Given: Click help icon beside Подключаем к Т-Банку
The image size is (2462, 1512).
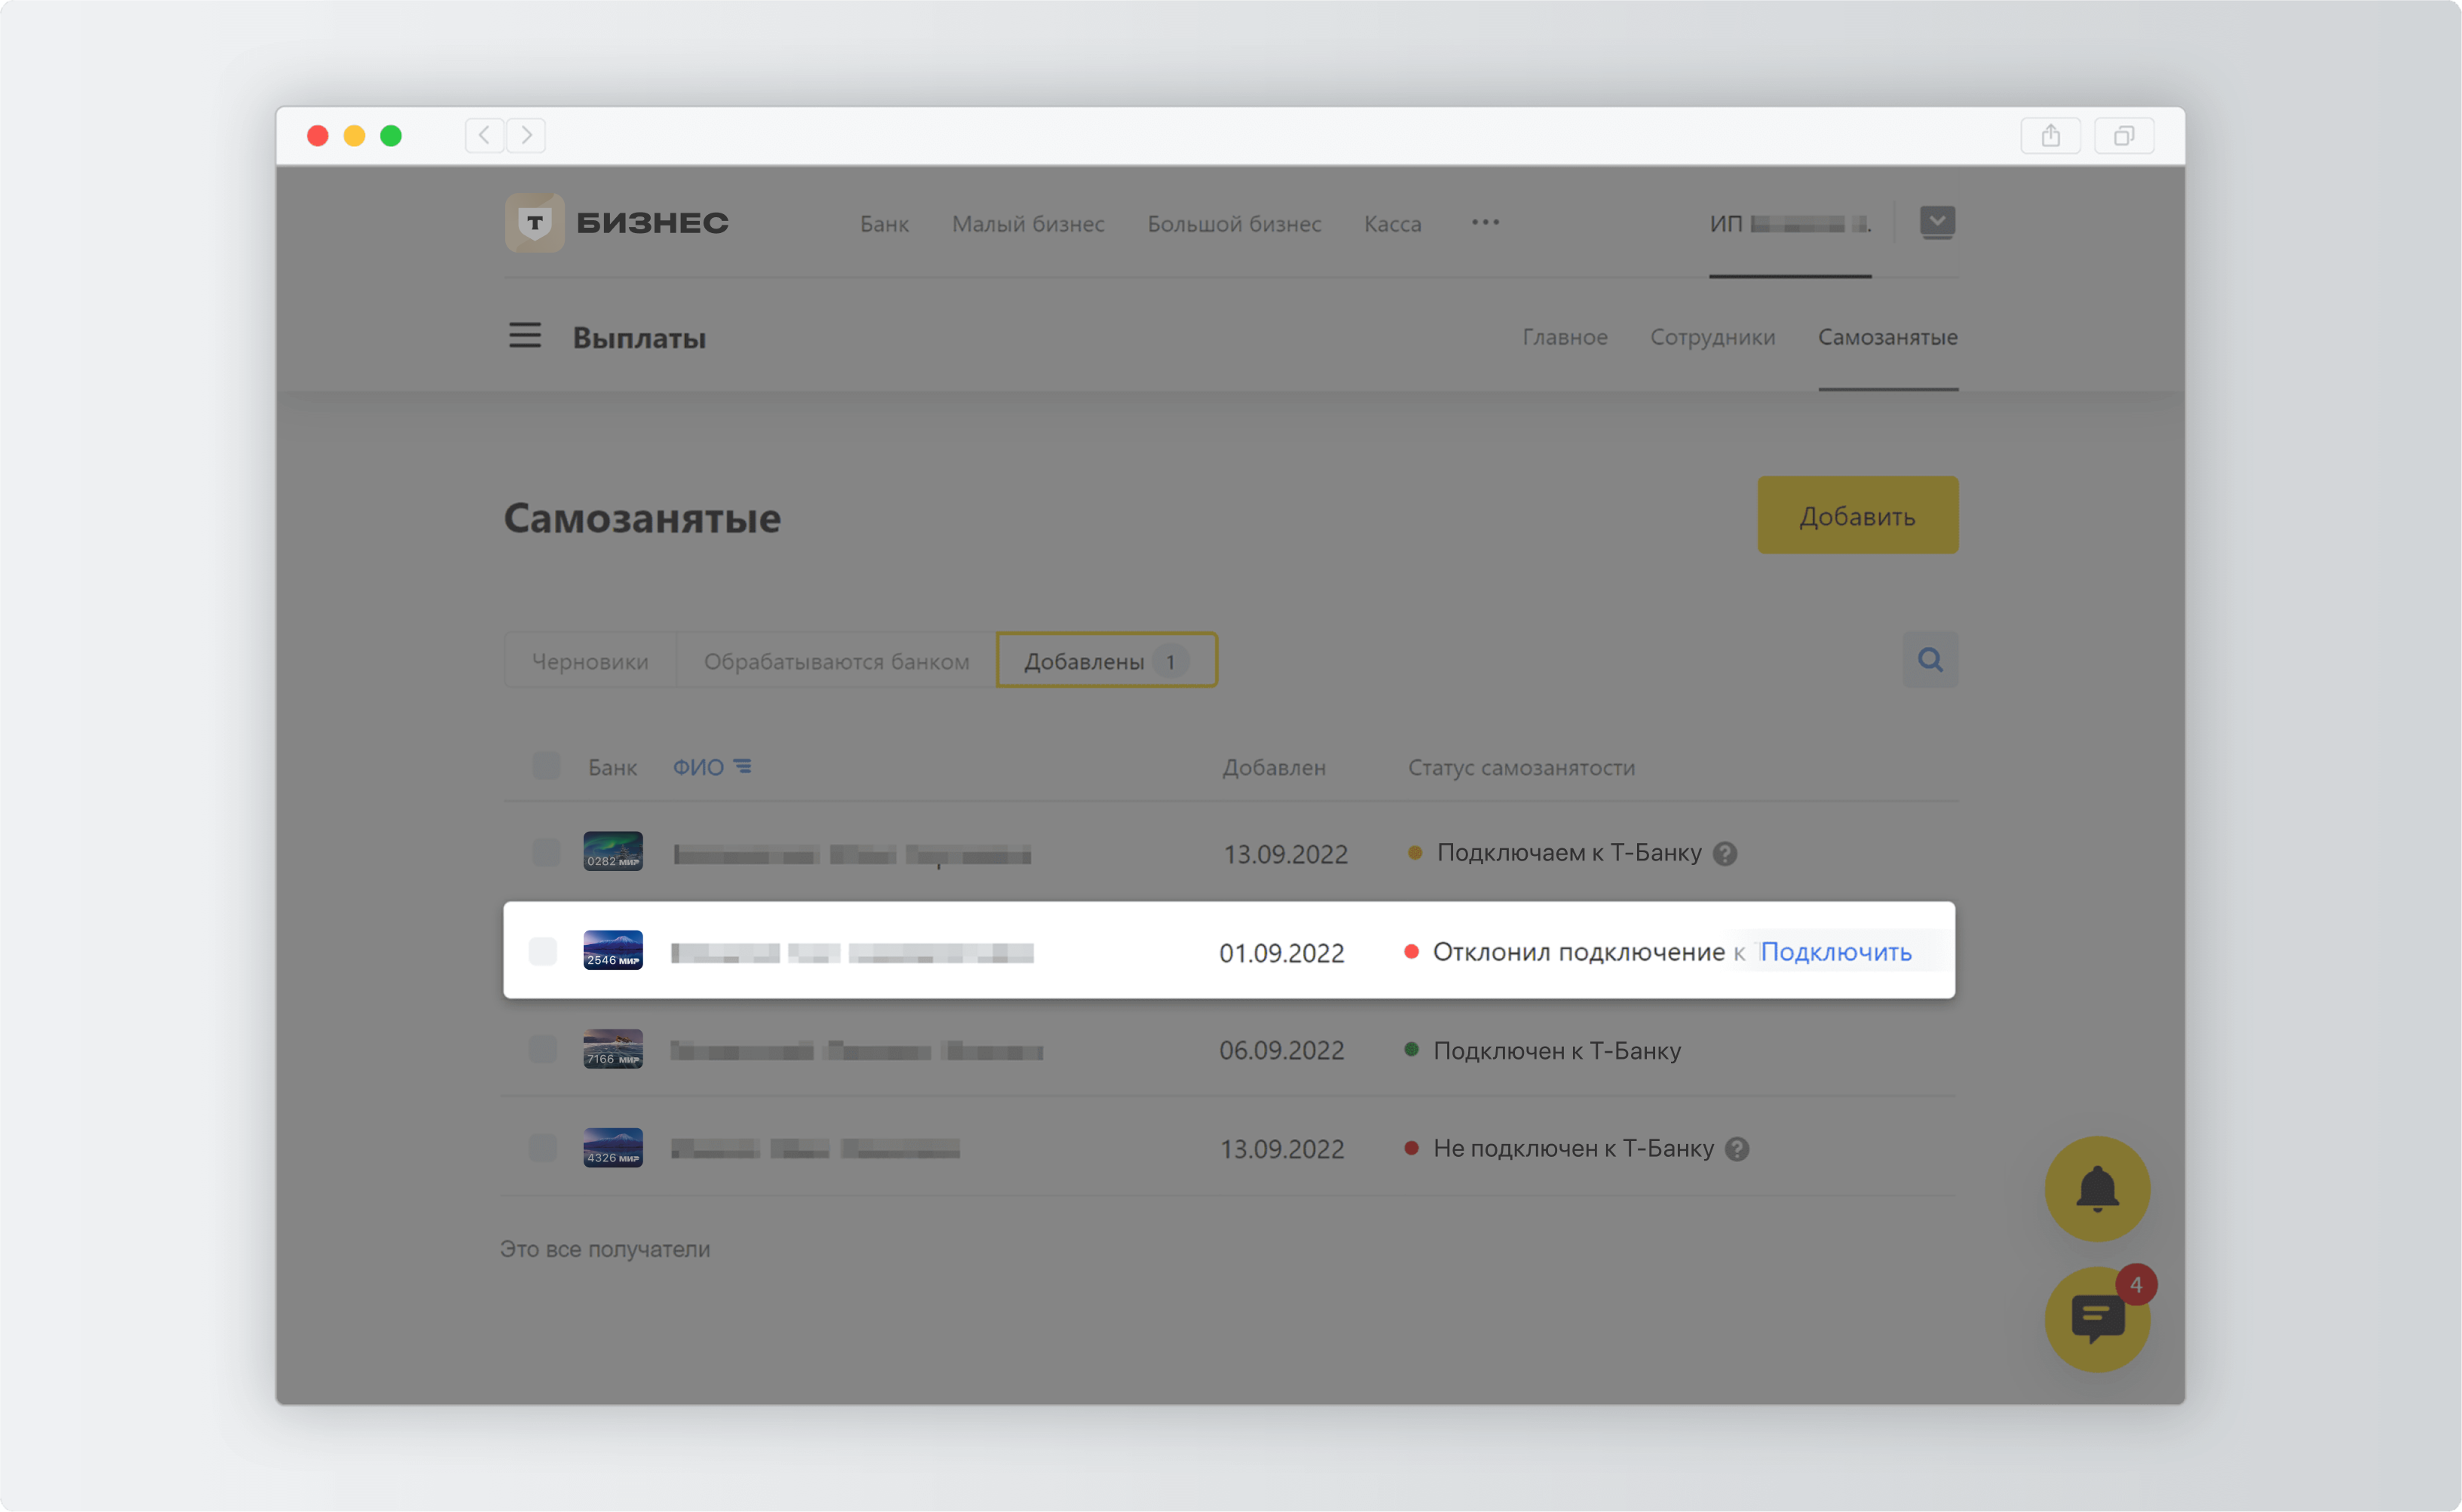Looking at the screenshot, I should tap(1725, 853).
